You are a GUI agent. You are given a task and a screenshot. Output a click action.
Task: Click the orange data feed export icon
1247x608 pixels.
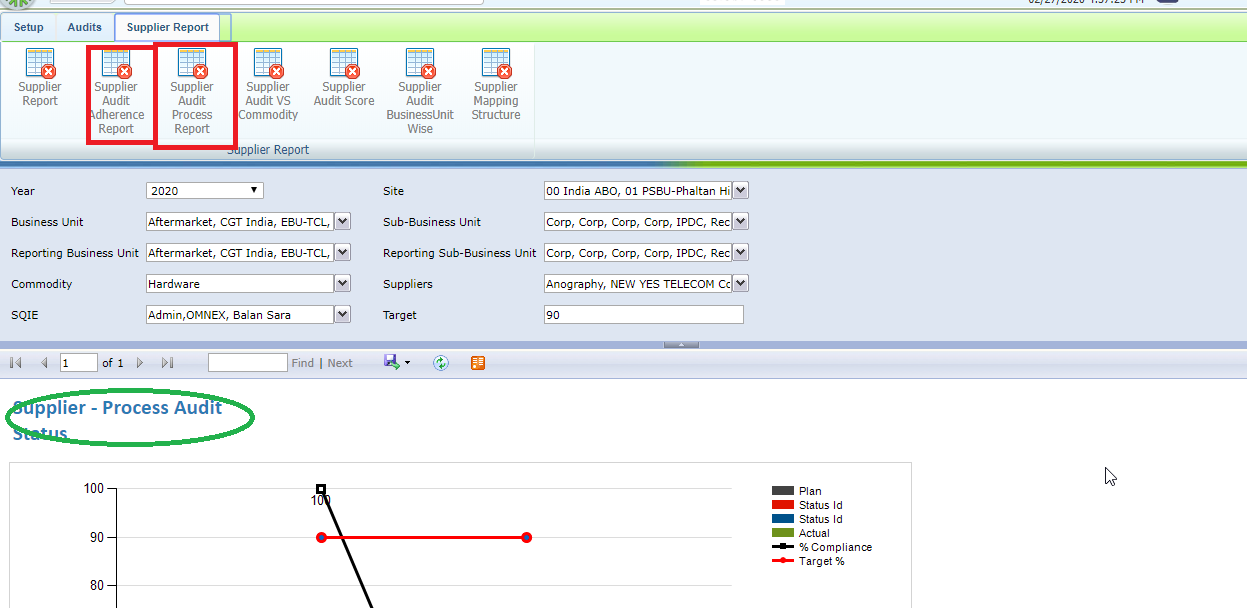478,363
